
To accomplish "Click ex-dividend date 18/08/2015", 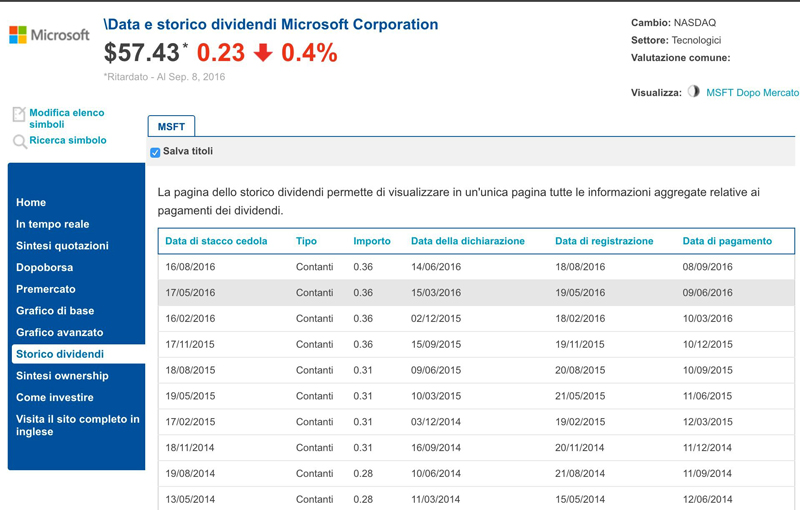I will pos(190,370).
